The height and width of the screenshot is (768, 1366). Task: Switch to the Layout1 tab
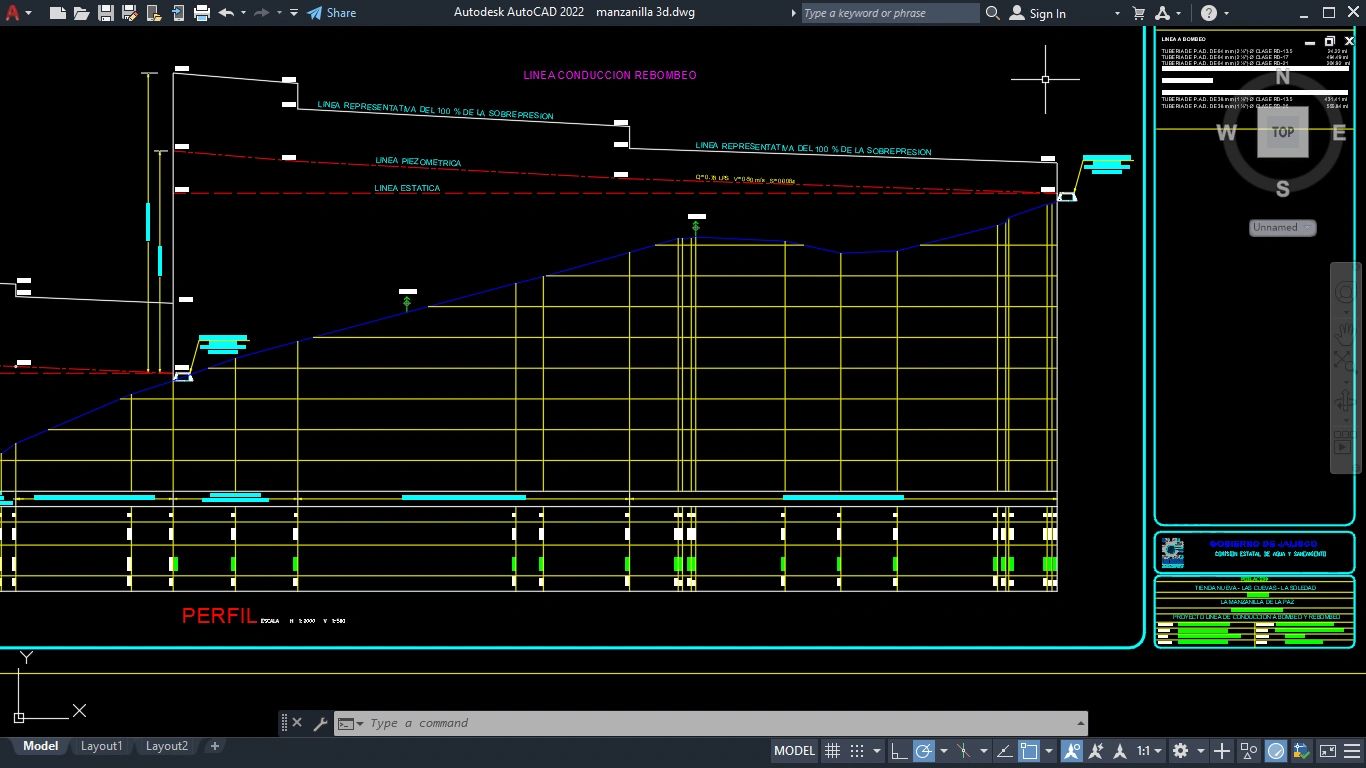point(101,746)
